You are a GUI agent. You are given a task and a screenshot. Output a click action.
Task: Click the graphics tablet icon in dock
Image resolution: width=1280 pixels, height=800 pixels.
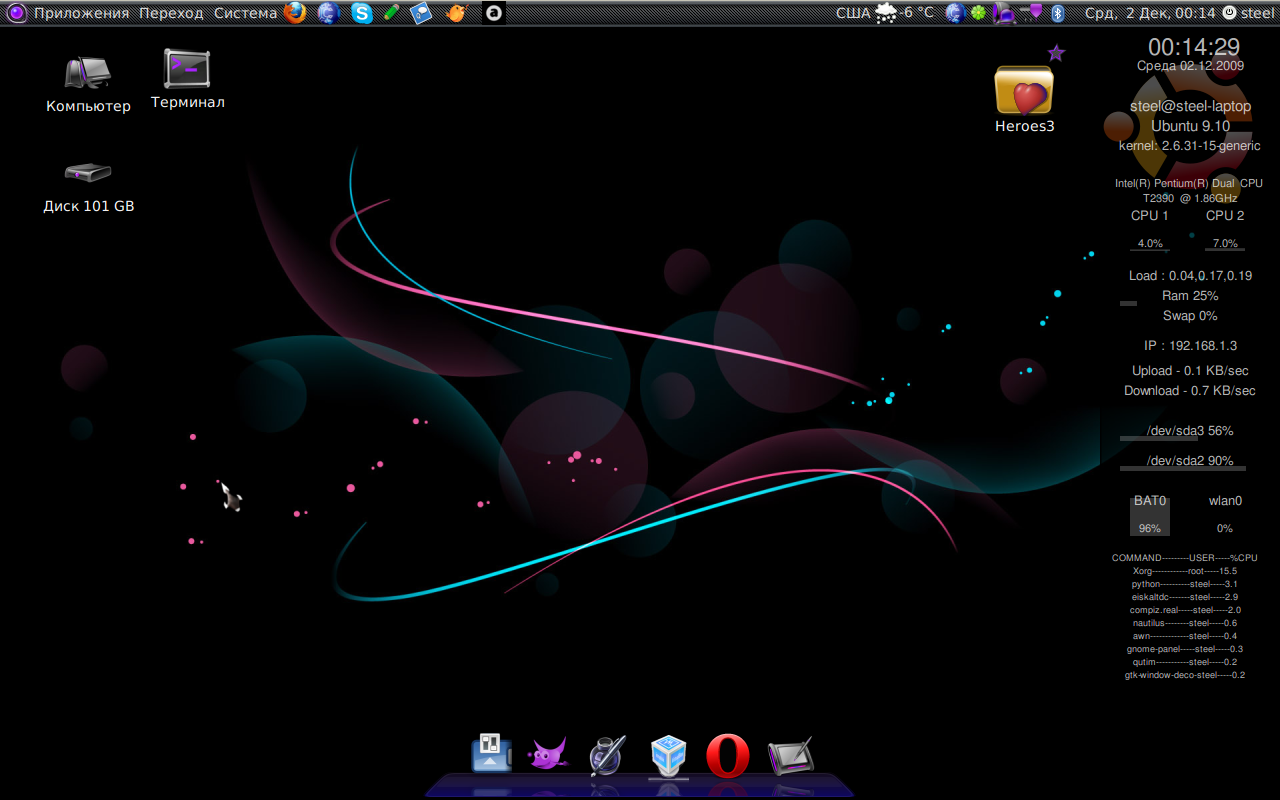coord(790,756)
